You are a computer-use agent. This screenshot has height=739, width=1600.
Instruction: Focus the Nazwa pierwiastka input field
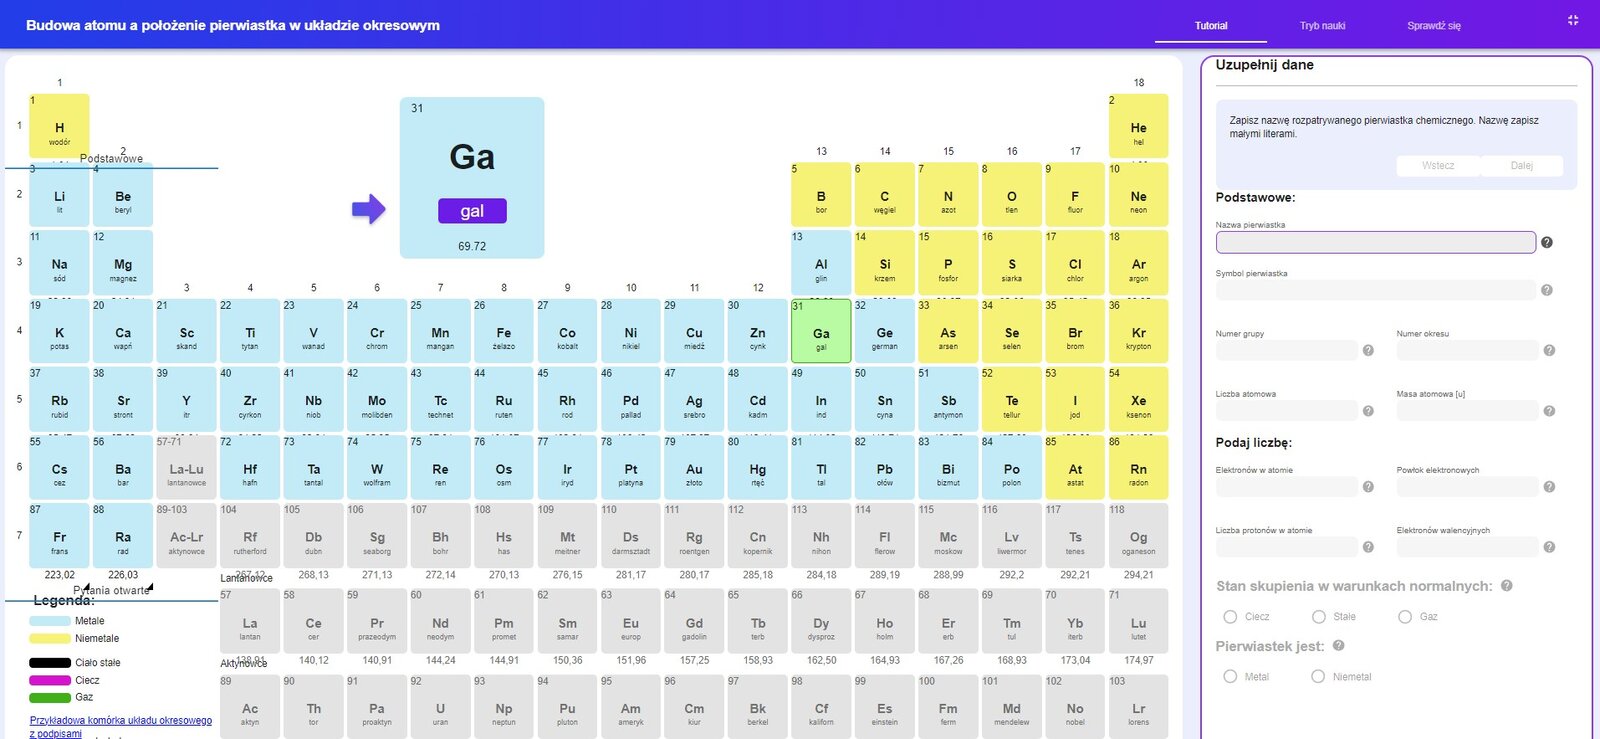[x=1375, y=242]
